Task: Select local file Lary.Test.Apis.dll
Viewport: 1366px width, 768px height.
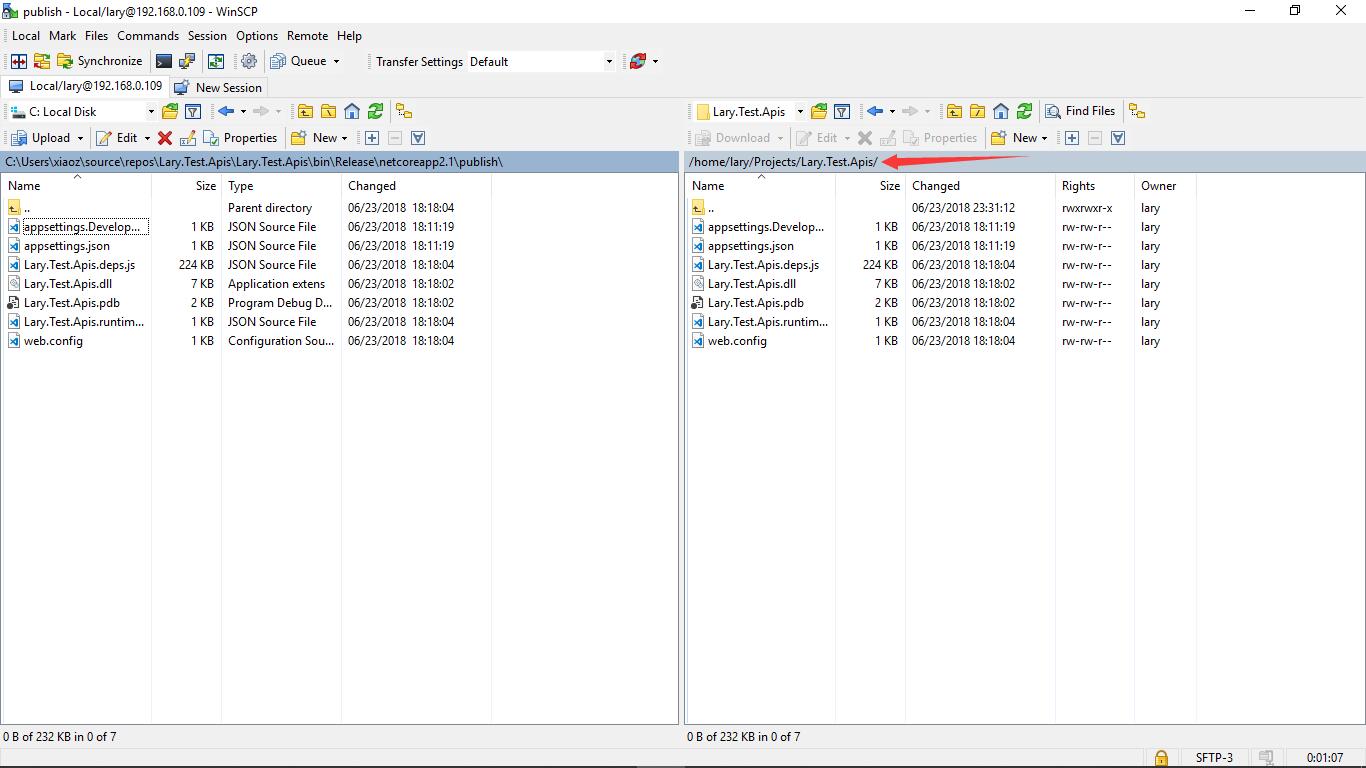Action: [x=68, y=284]
